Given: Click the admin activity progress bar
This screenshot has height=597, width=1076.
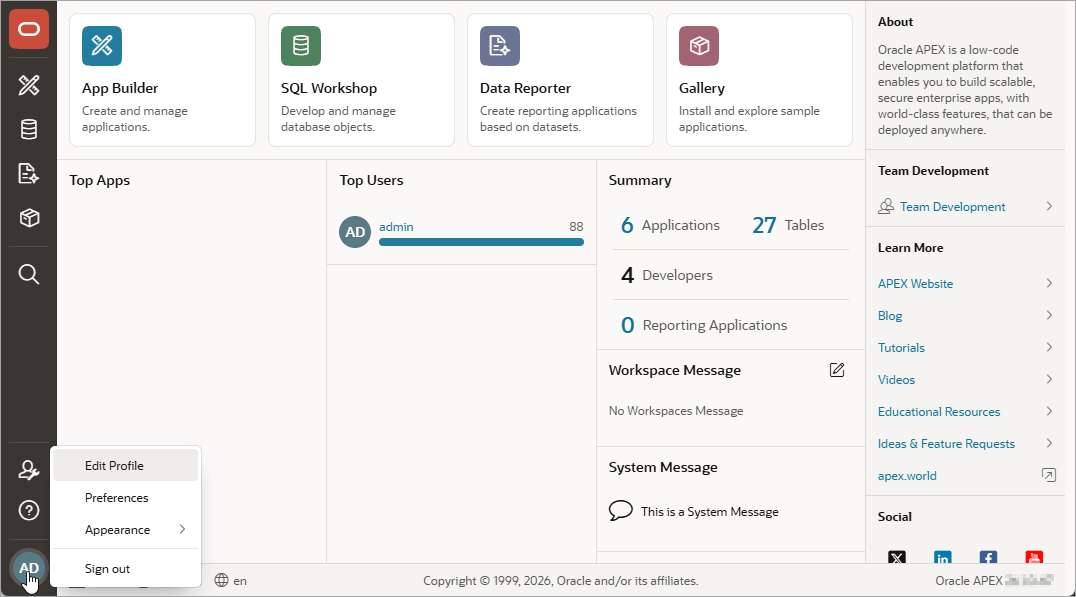Looking at the screenshot, I should click(481, 242).
